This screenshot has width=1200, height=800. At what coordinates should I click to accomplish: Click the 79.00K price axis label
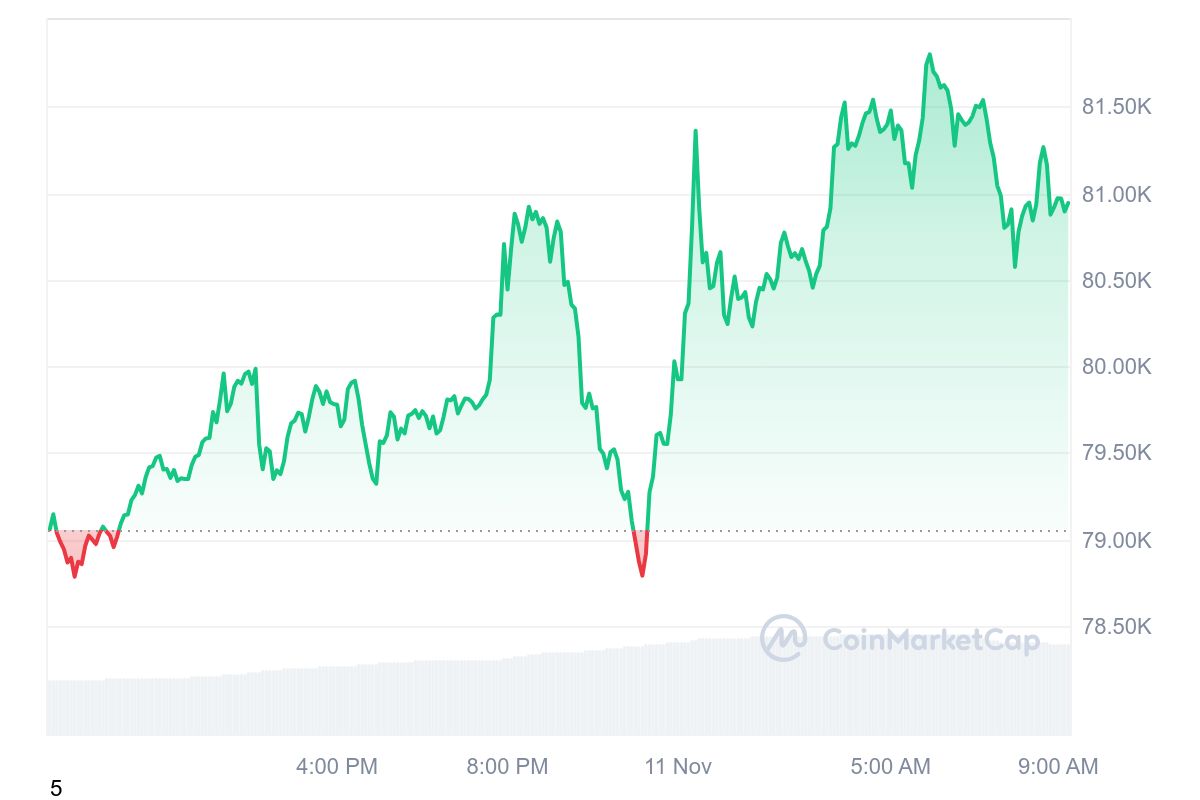pyautogui.click(x=1117, y=541)
